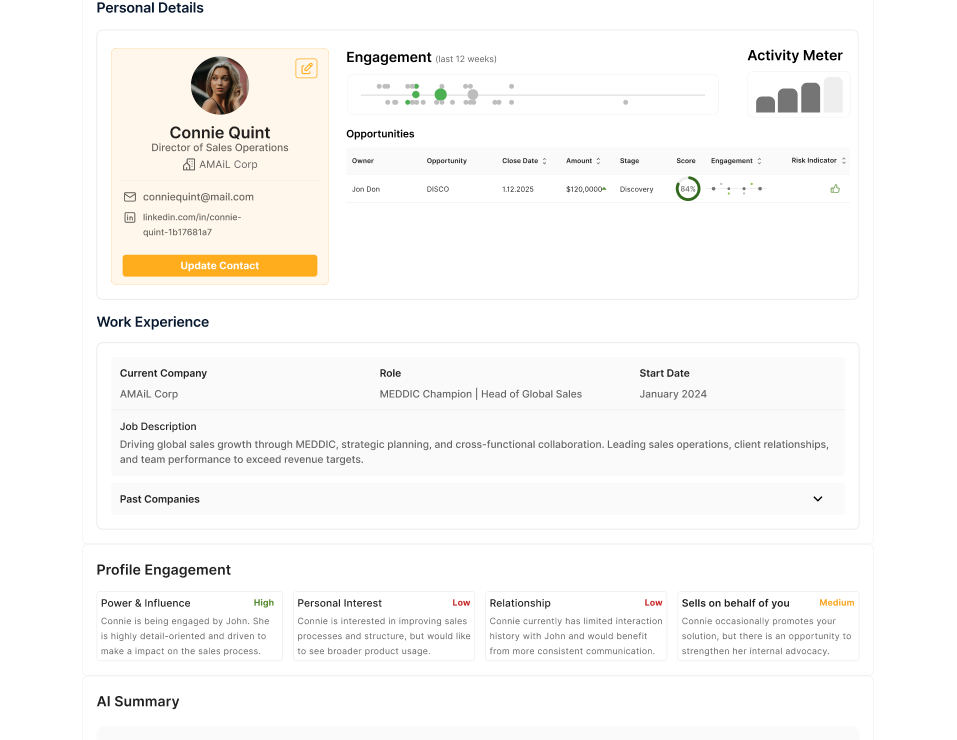Screen dimensions: 957x740
Task: Click the Update Contact button
Action: (219, 265)
